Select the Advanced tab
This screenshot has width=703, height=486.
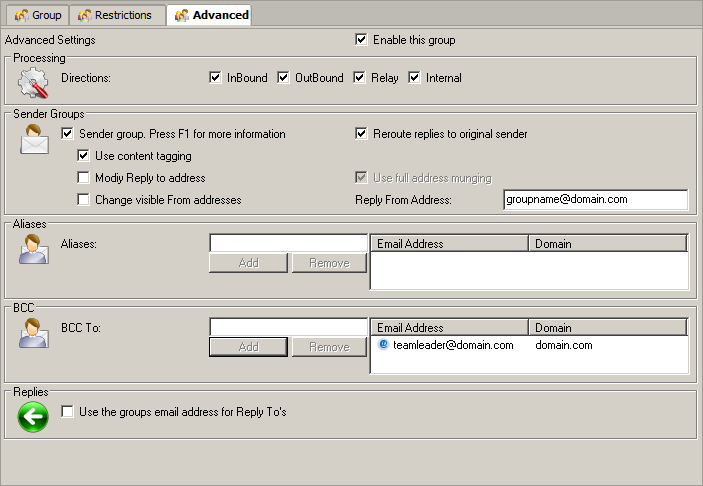coord(211,15)
